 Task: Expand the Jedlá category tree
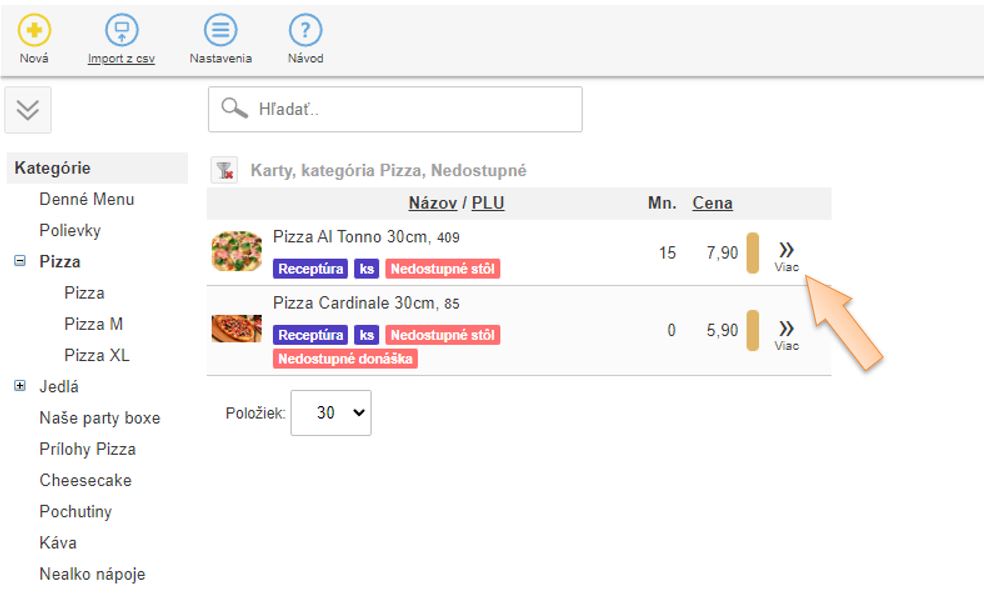[19, 386]
